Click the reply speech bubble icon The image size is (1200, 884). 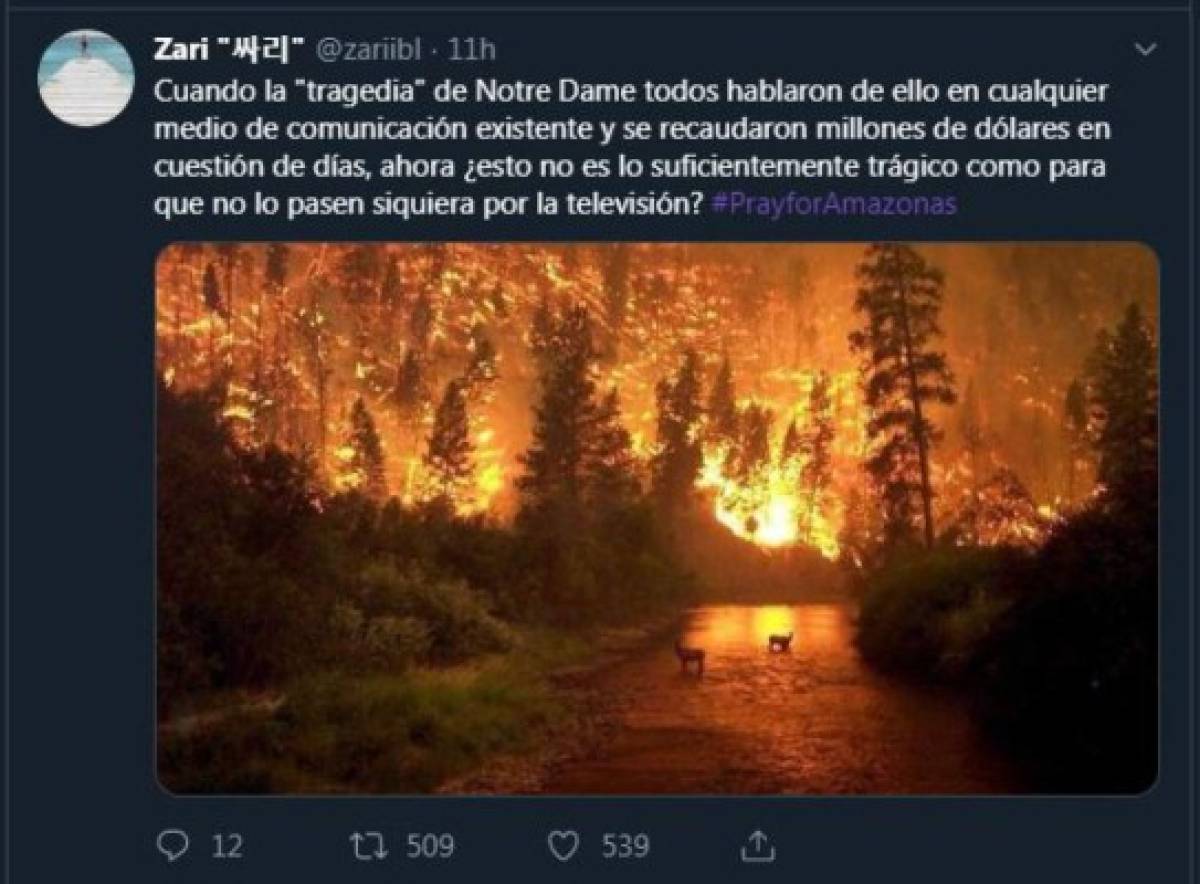[x=173, y=846]
